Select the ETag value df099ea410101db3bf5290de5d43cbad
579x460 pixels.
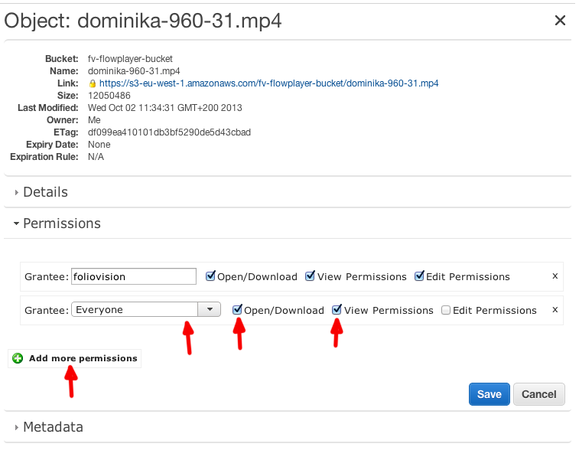[x=169, y=132]
